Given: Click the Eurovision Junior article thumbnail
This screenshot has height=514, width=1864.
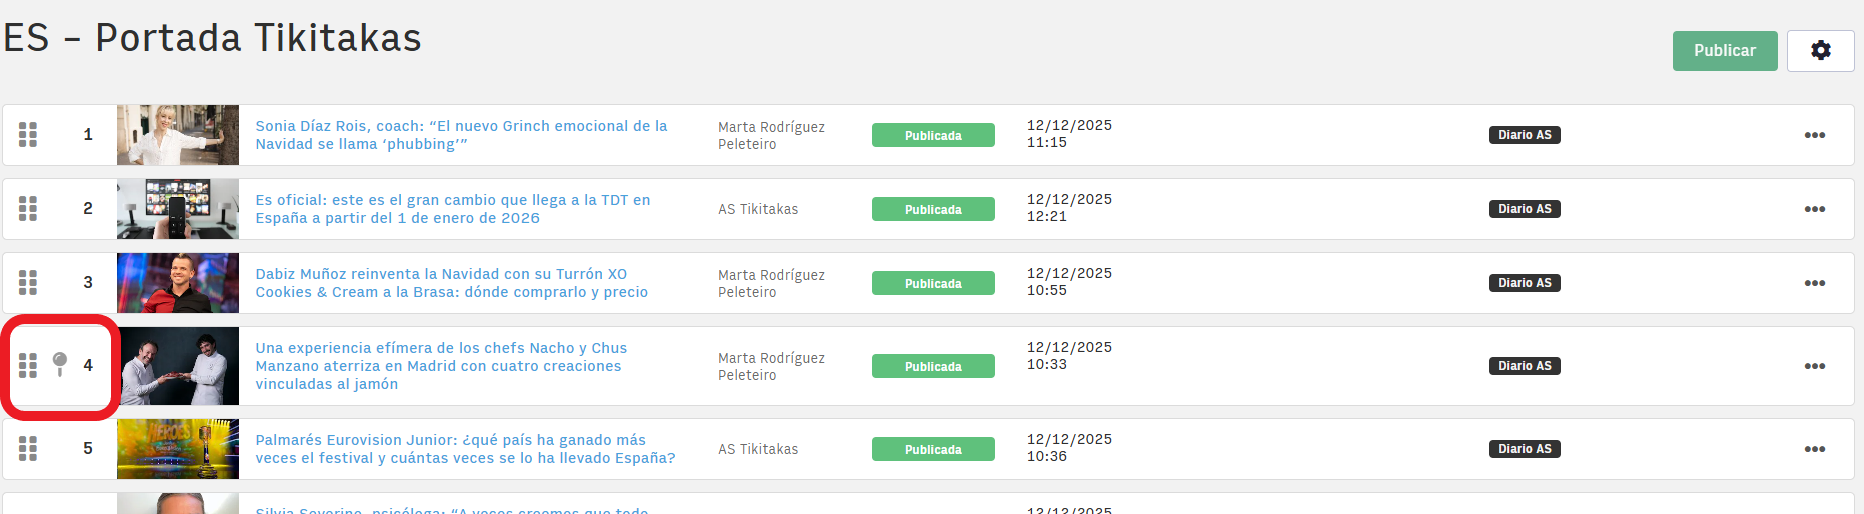Looking at the screenshot, I should pyautogui.click(x=178, y=449).
